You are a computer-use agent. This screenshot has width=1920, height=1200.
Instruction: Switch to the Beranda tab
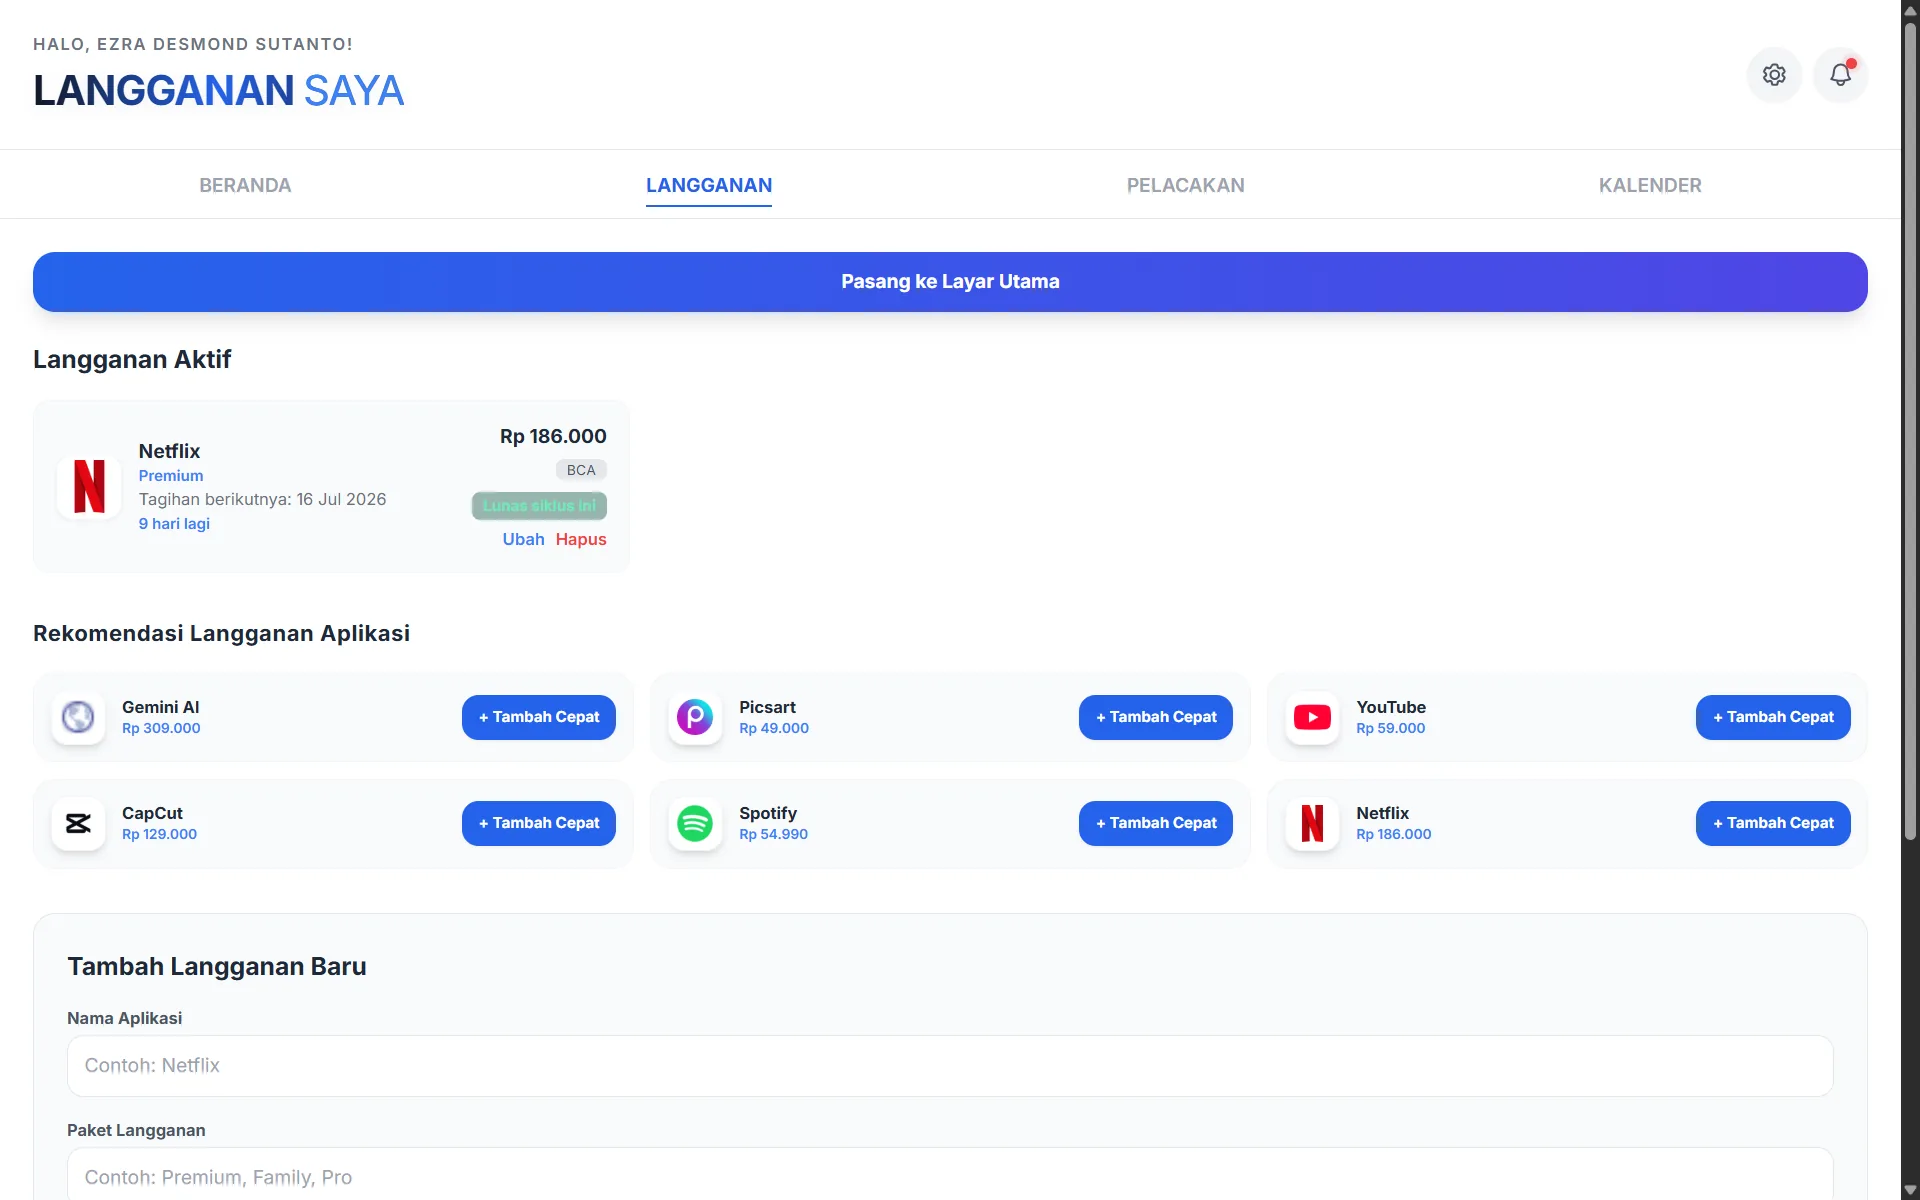click(x=245, y=185)
